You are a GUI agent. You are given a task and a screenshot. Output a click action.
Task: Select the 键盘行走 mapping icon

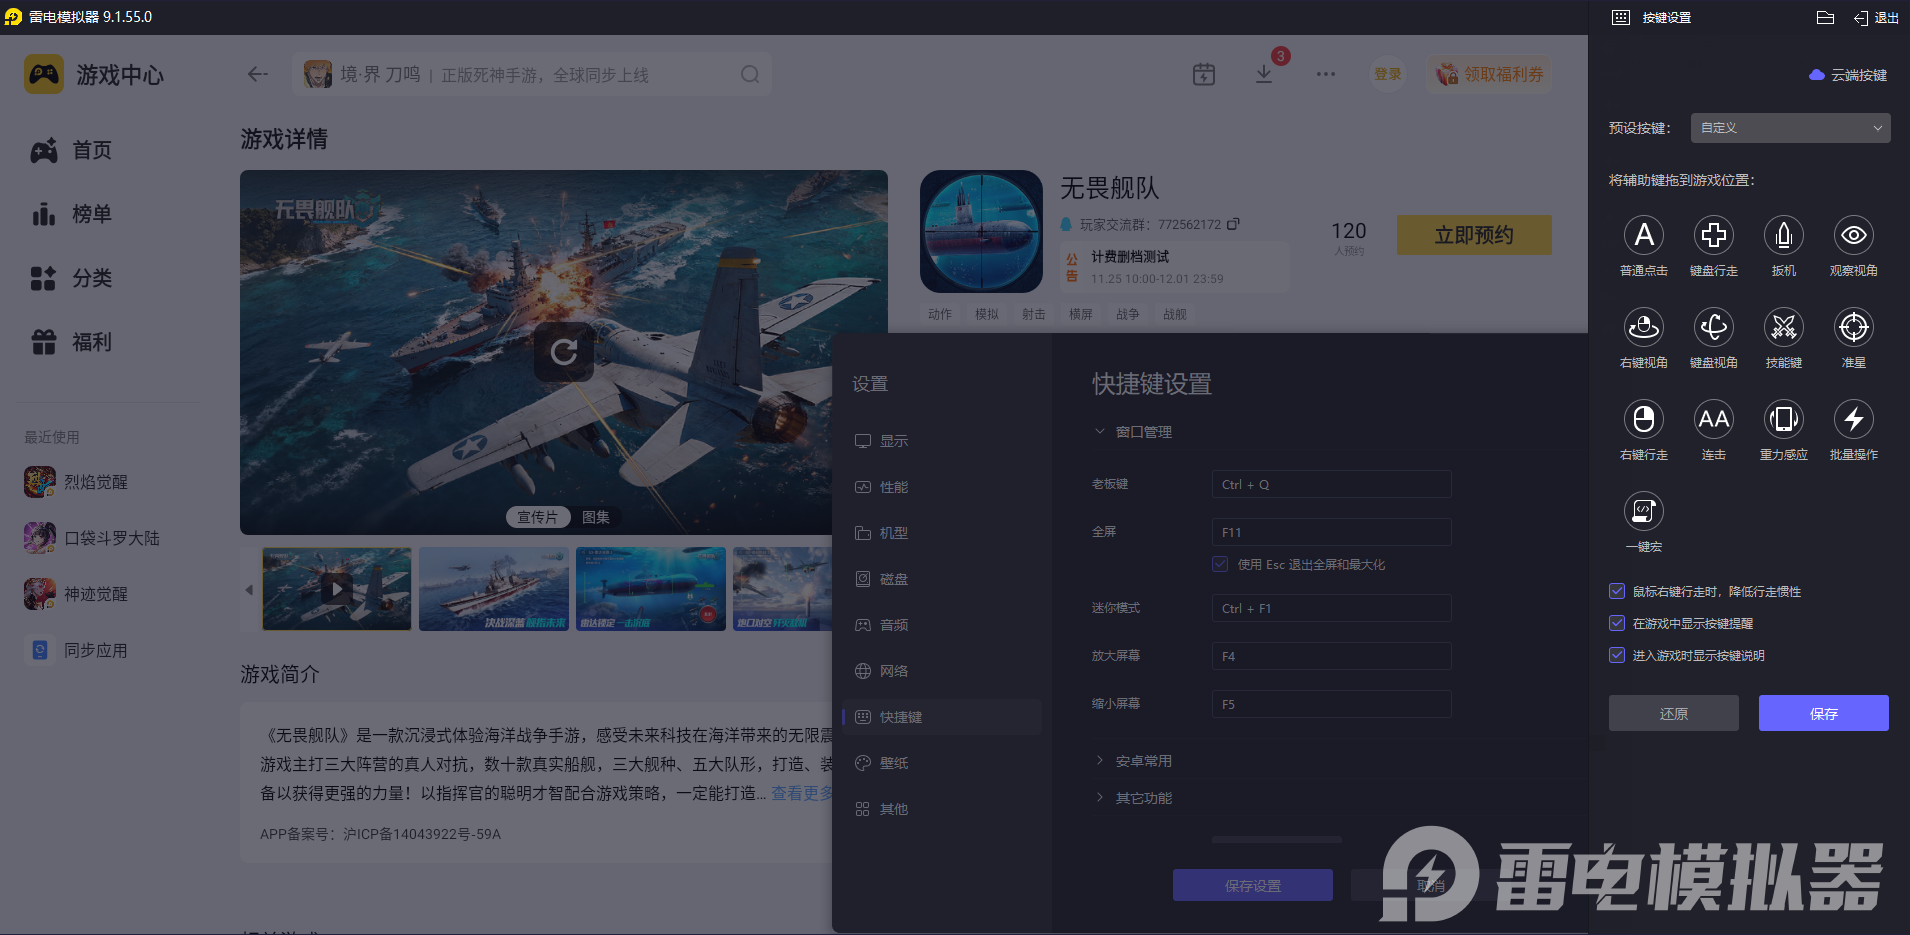pos(1713,235)
